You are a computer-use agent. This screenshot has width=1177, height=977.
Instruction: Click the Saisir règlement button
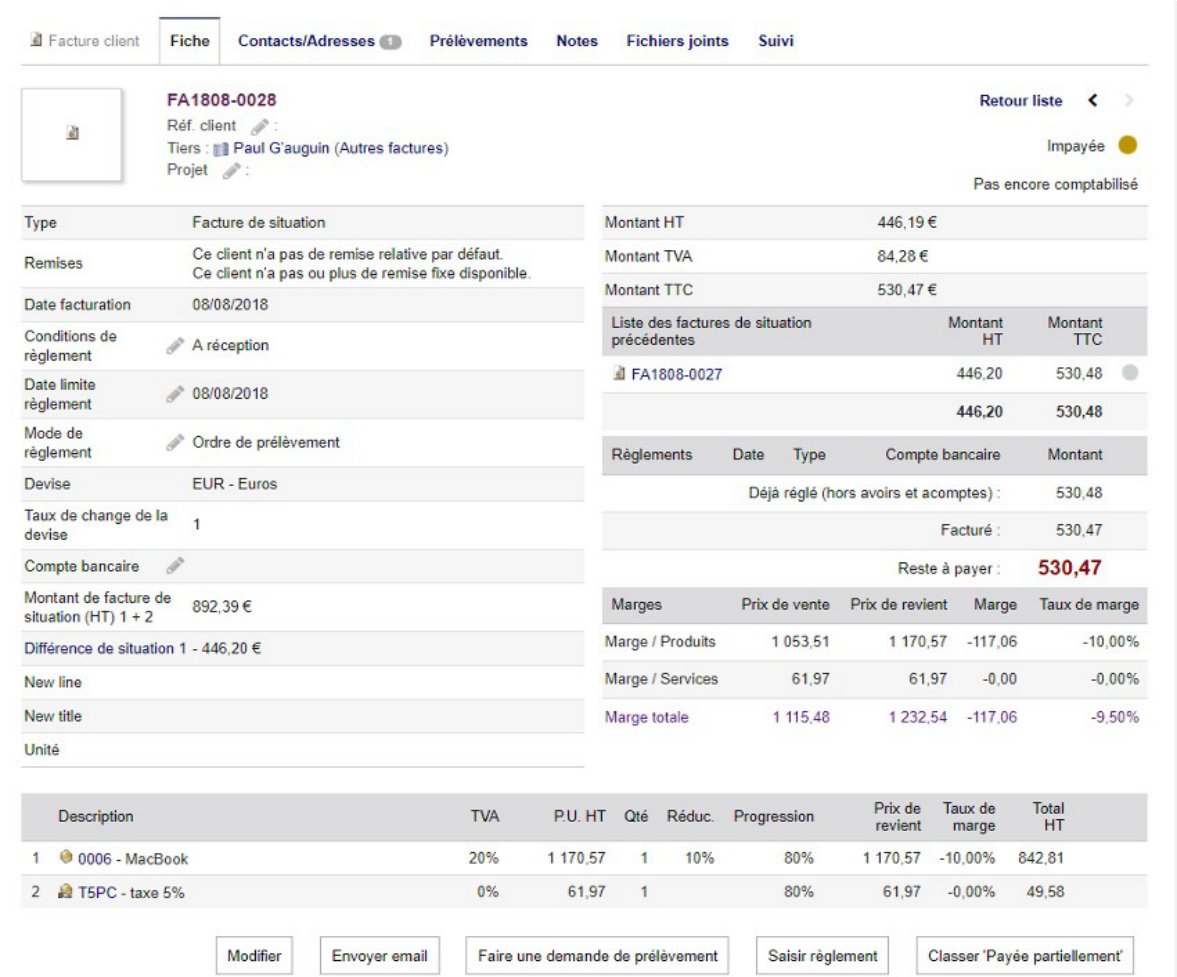822,956
